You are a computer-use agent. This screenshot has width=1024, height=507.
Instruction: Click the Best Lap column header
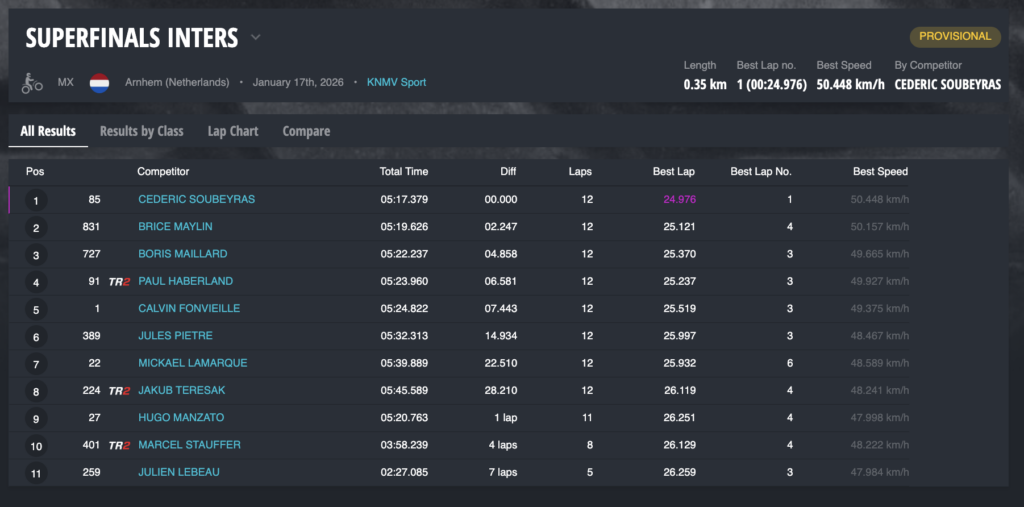coord(674,172)
